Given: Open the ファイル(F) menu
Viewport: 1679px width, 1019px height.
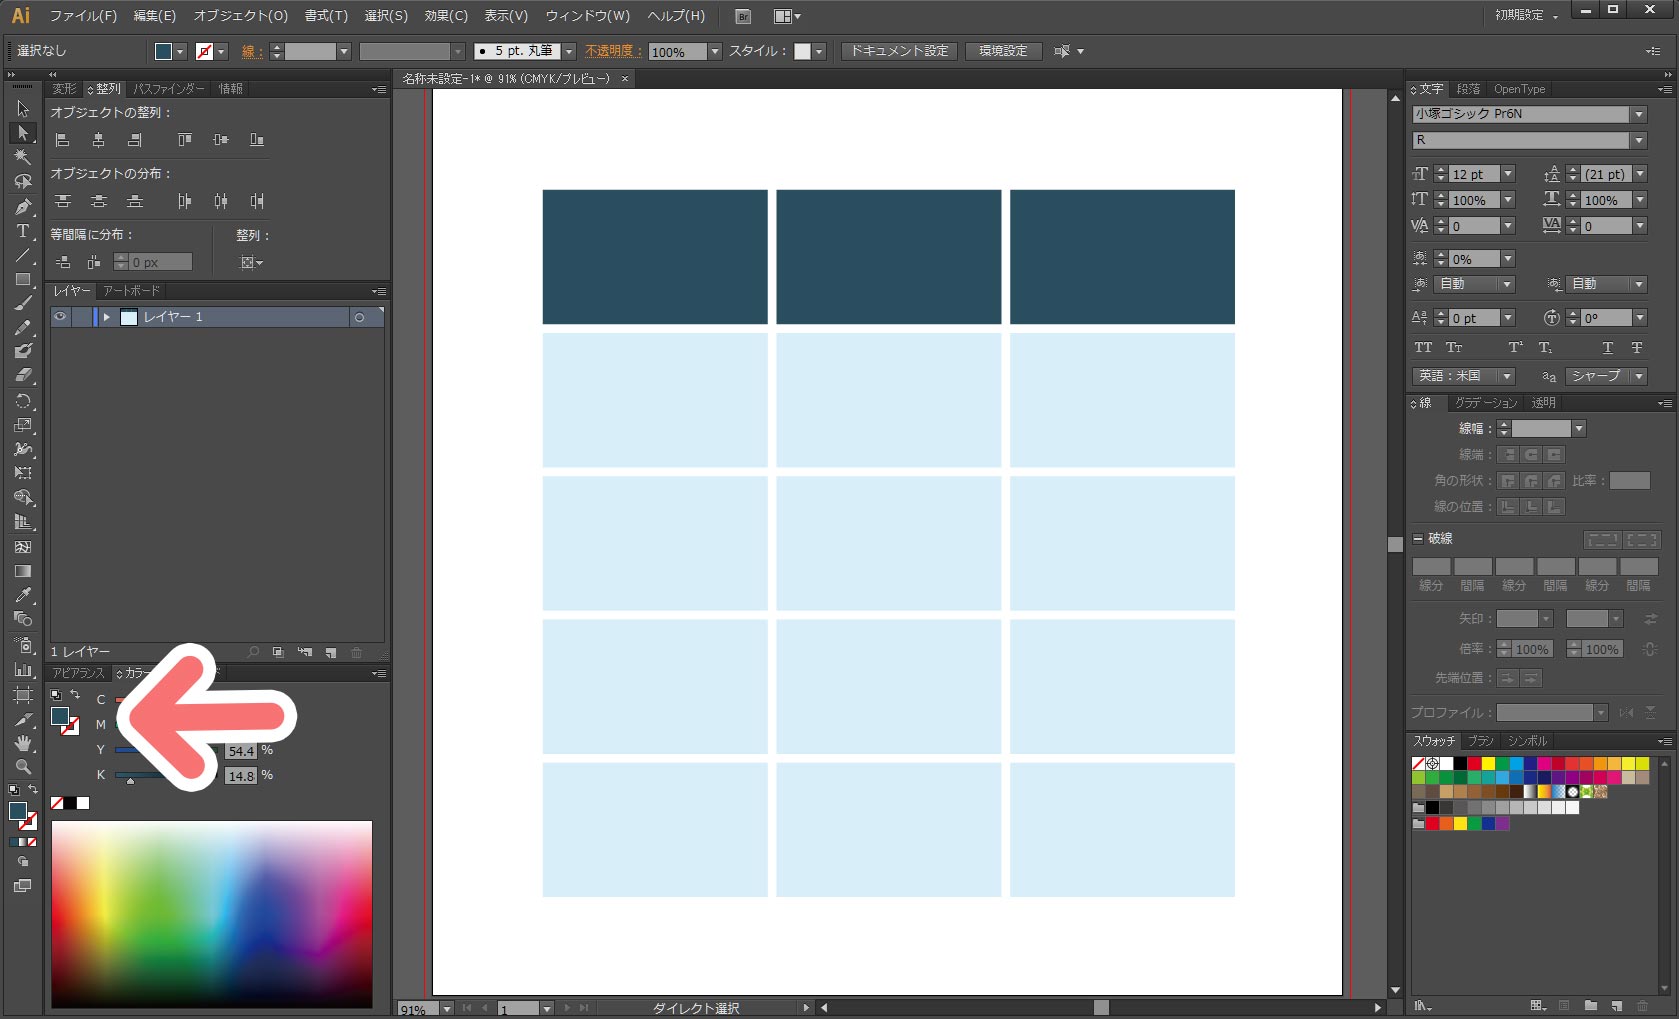Looking at the screenshot, I should coord(83,16).
